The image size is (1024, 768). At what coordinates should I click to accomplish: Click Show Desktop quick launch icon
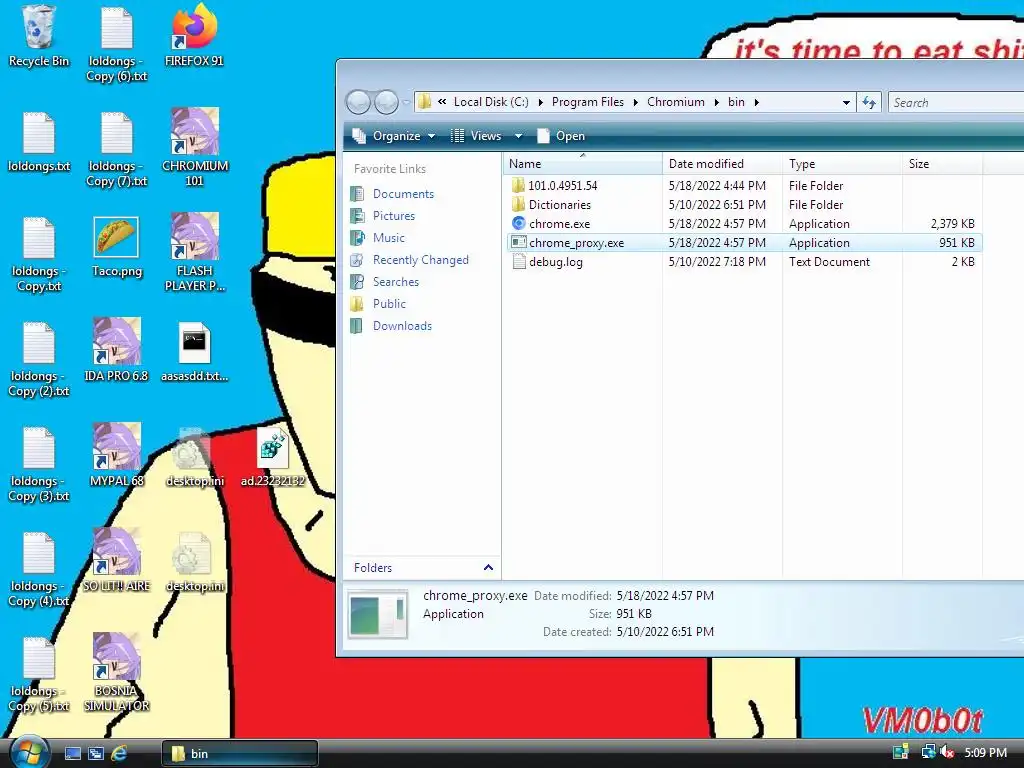[x=72, y=753]
